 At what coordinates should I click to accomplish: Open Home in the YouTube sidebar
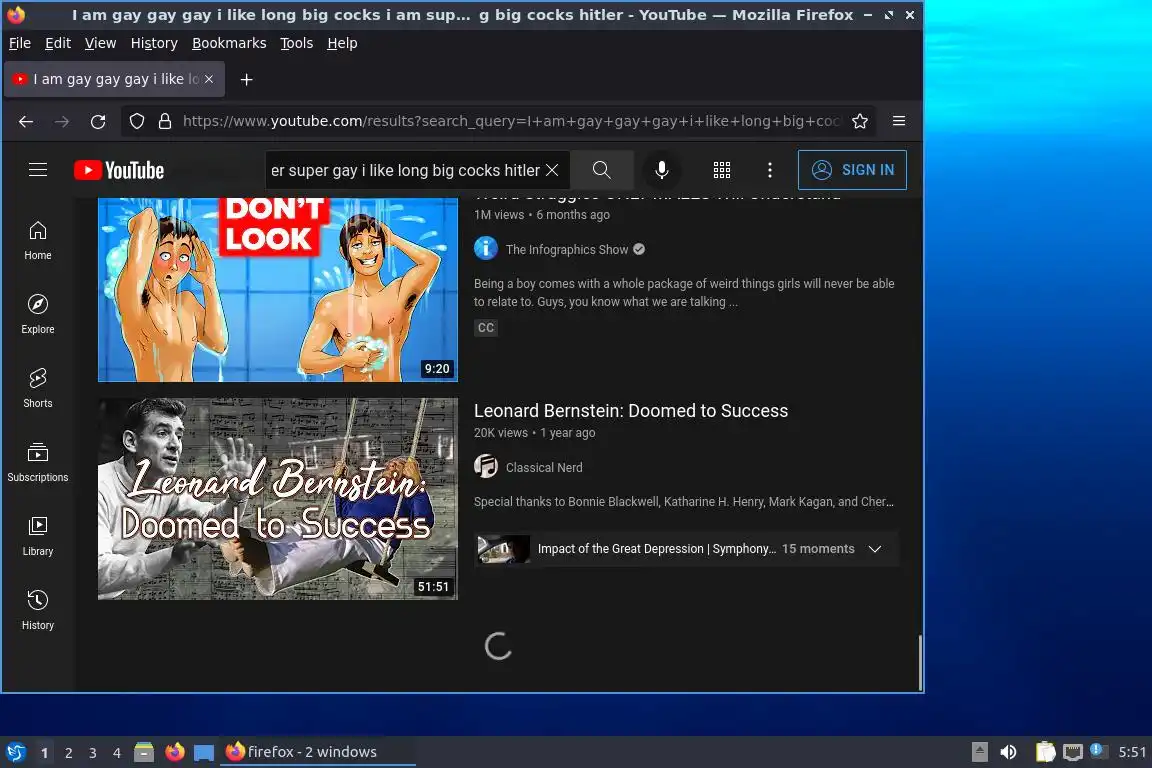pyautogui.click(x=37, y=240)
